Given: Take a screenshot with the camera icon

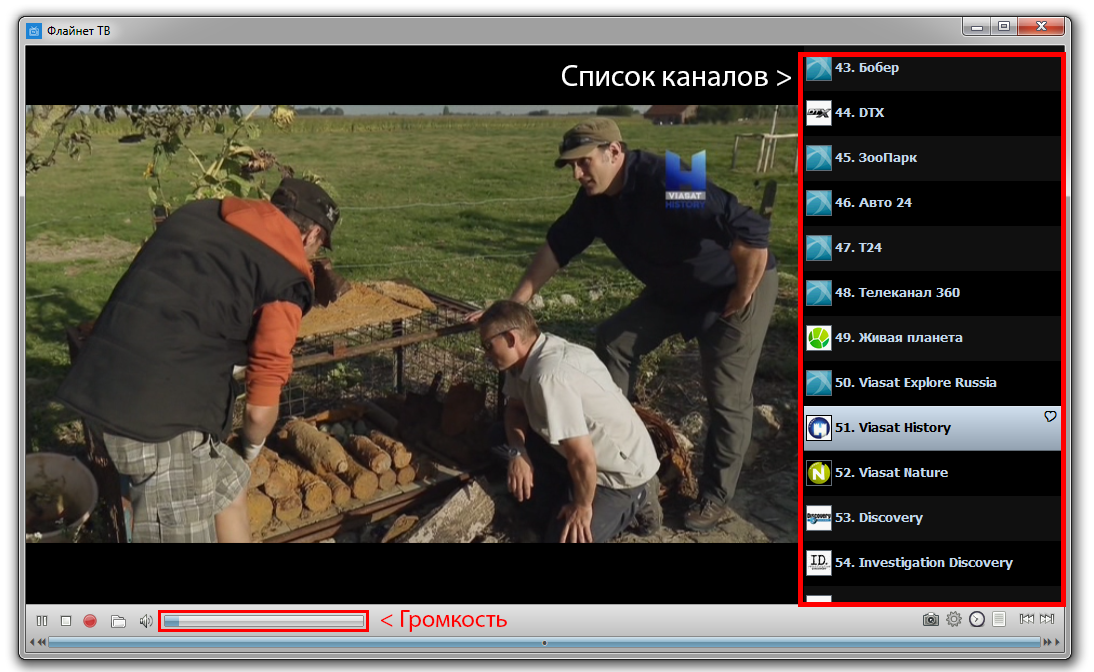Looking at the screenshot, I should point(930,619).
